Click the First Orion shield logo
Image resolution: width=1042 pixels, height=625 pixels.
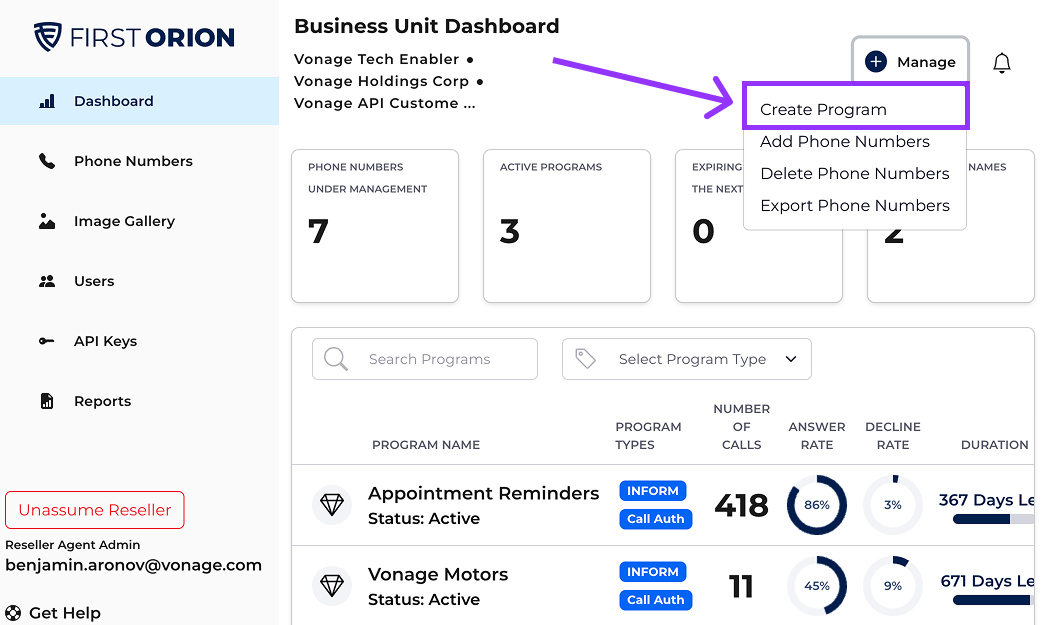tap(48, 37)
